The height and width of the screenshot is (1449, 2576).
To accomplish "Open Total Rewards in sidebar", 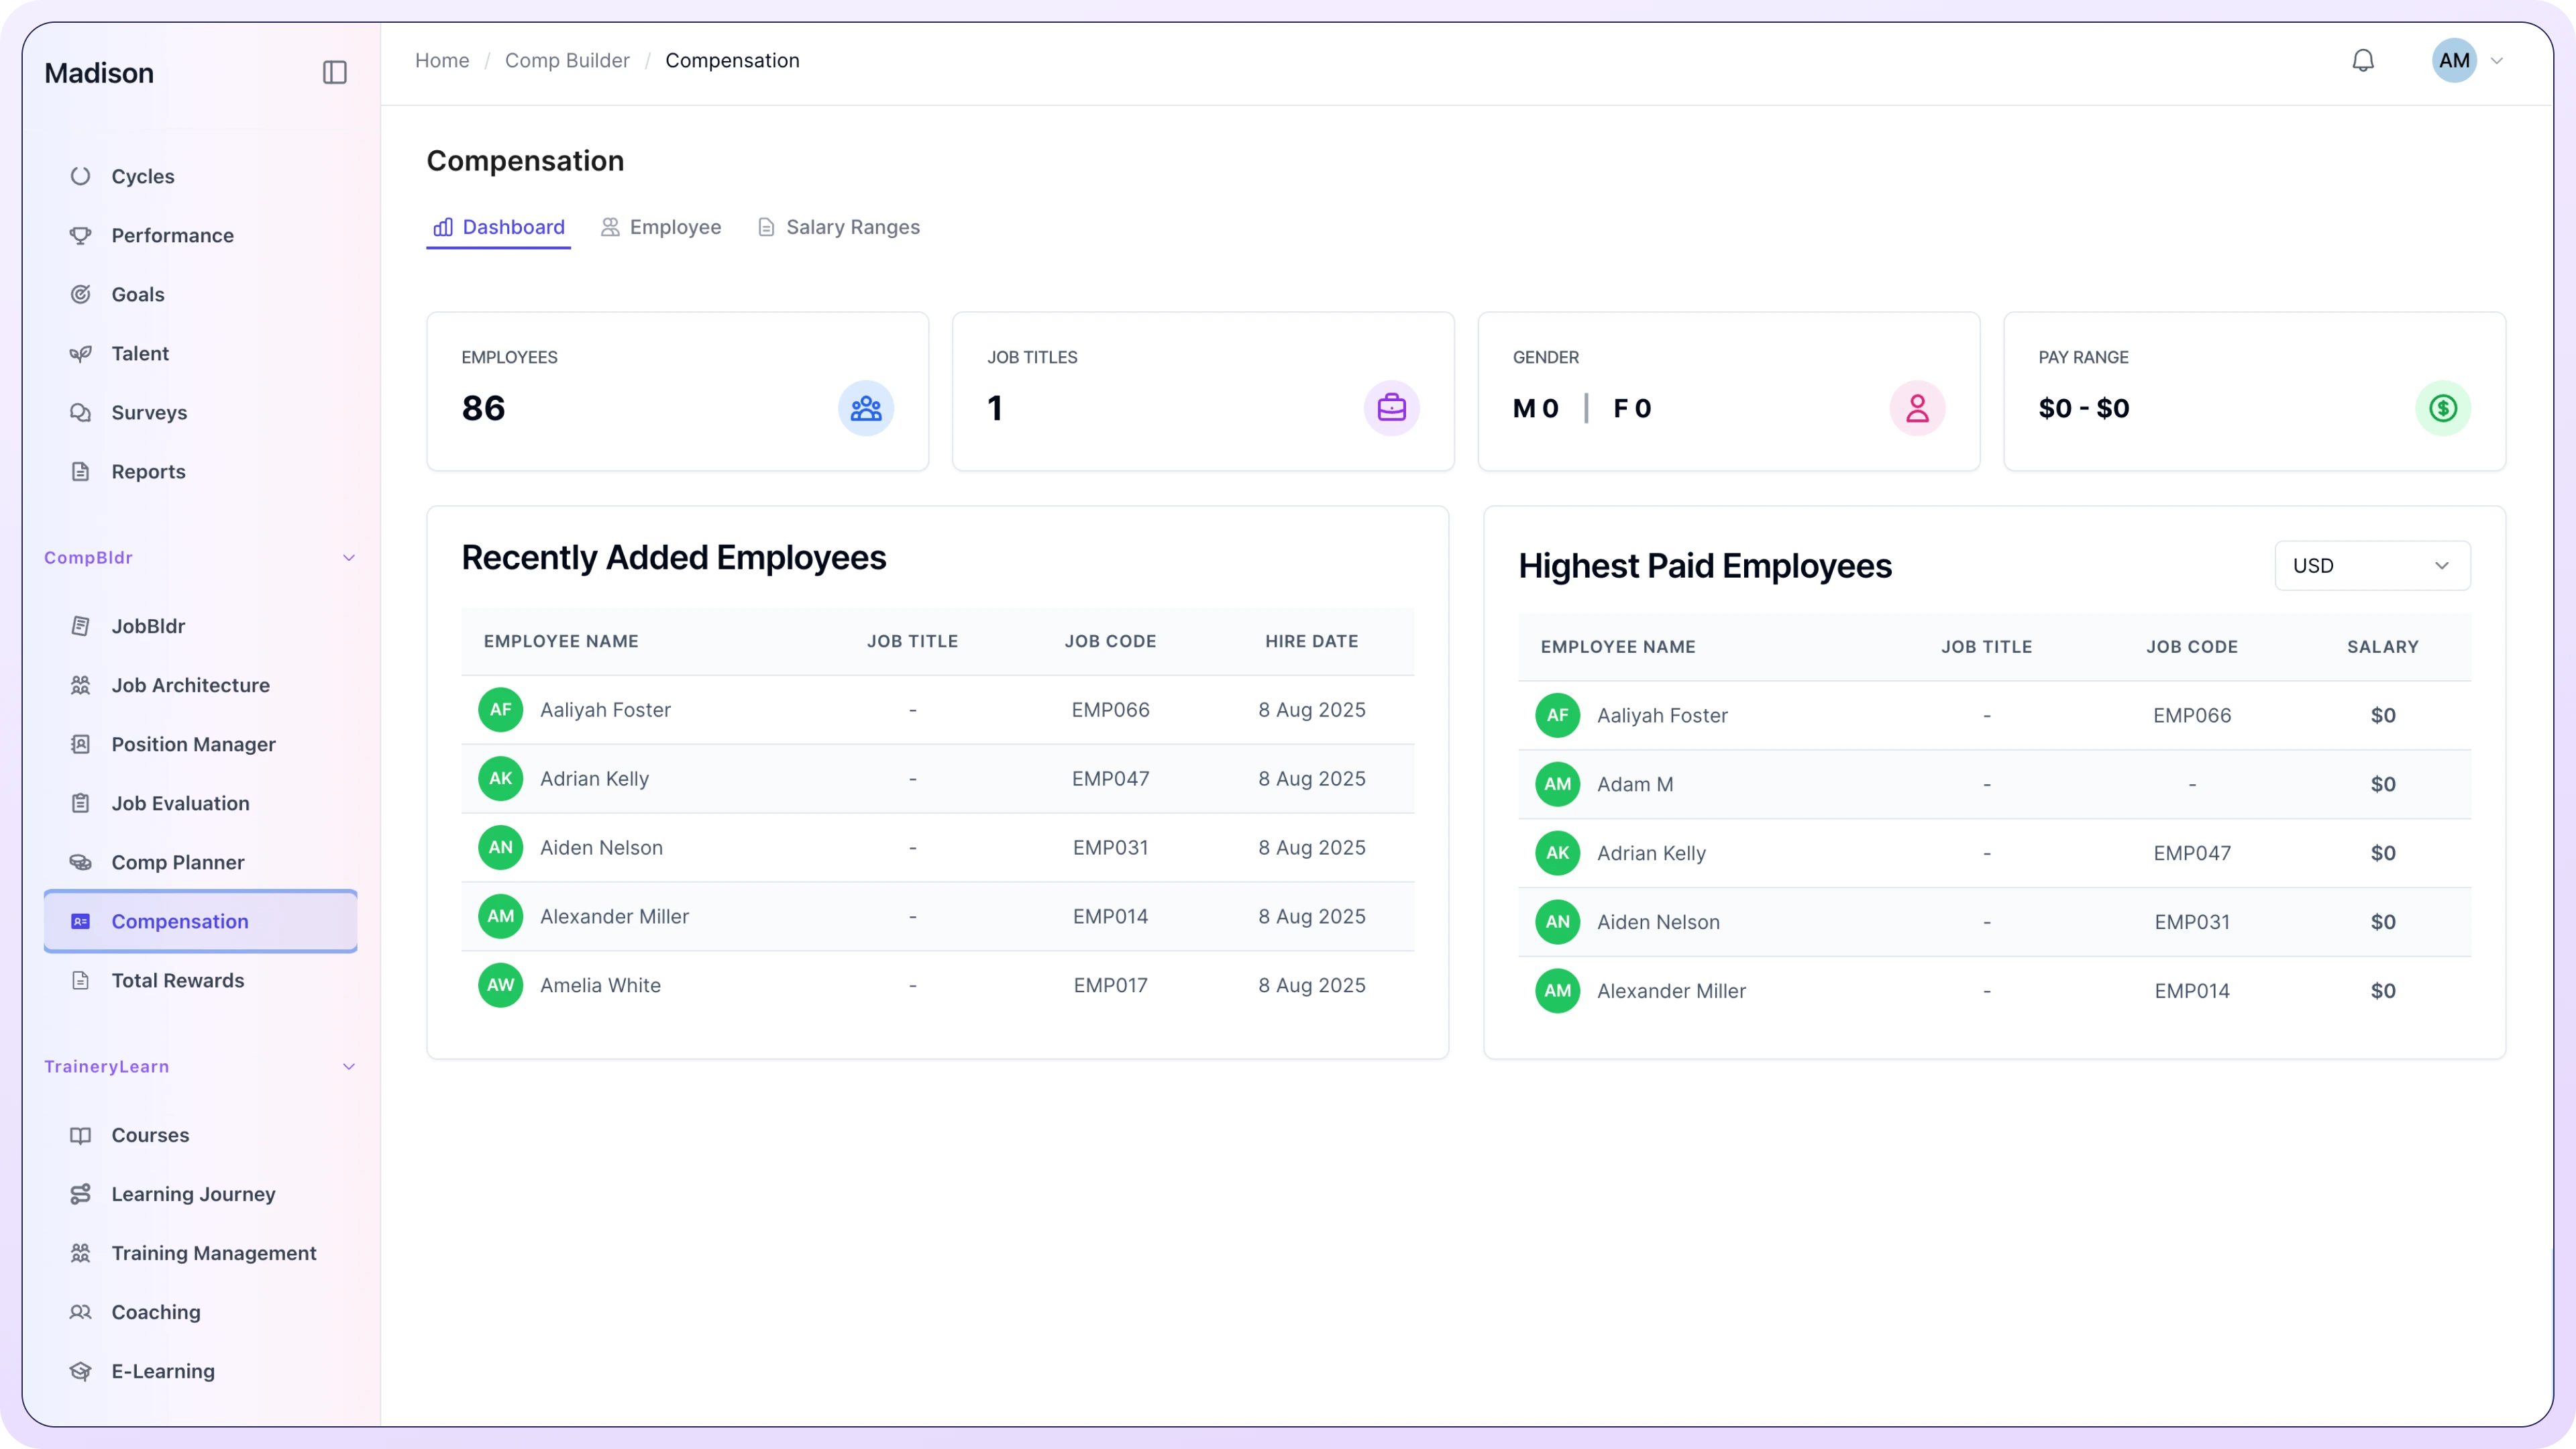I will coord(178,980).
